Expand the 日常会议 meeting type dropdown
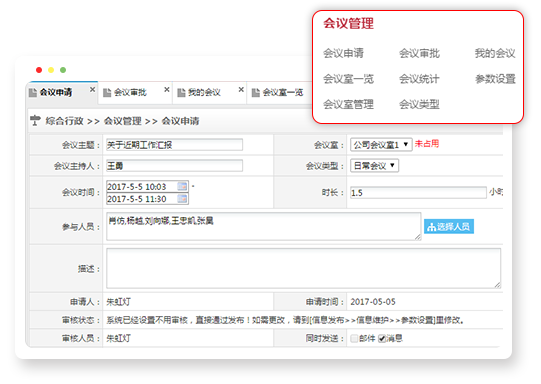This screenshot has height=384, width=541. [x=374, y=166]
